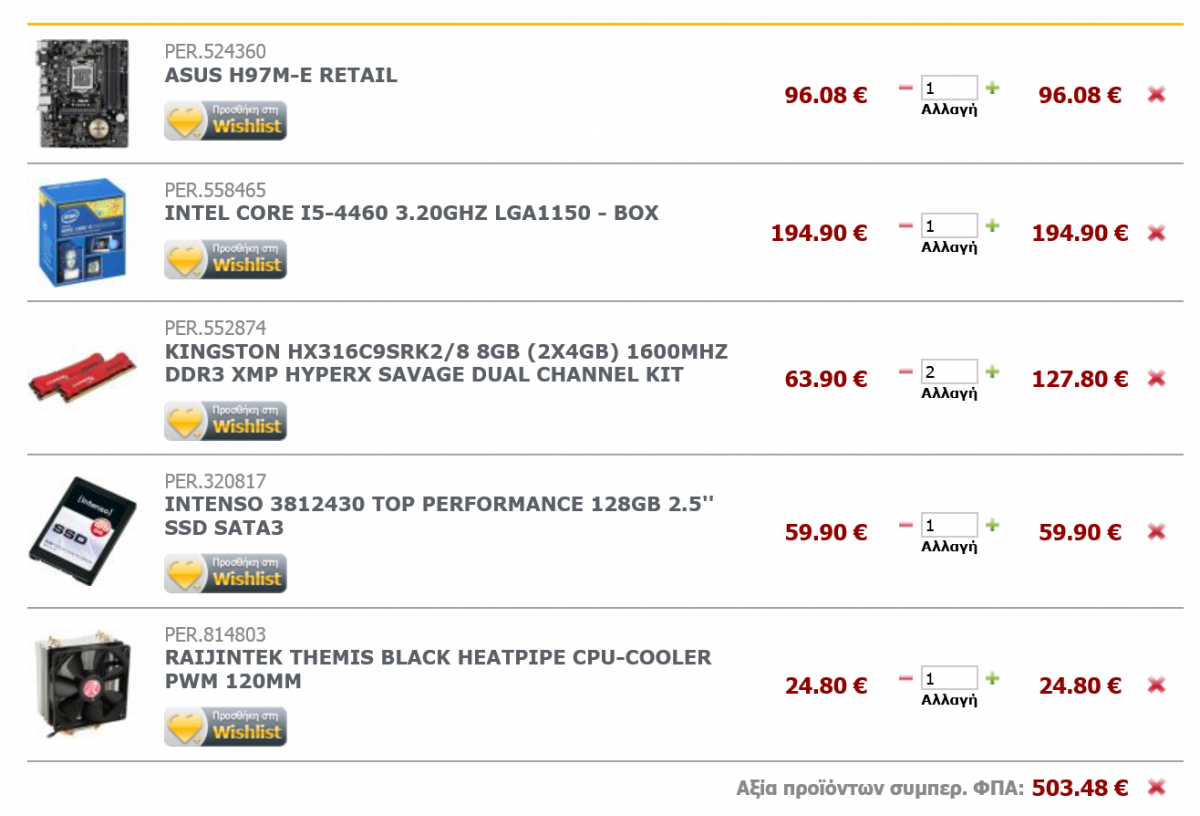1200x816 pixels.
Task: Remove Intenso 128GB SSD from cart
Action: 1156,532
